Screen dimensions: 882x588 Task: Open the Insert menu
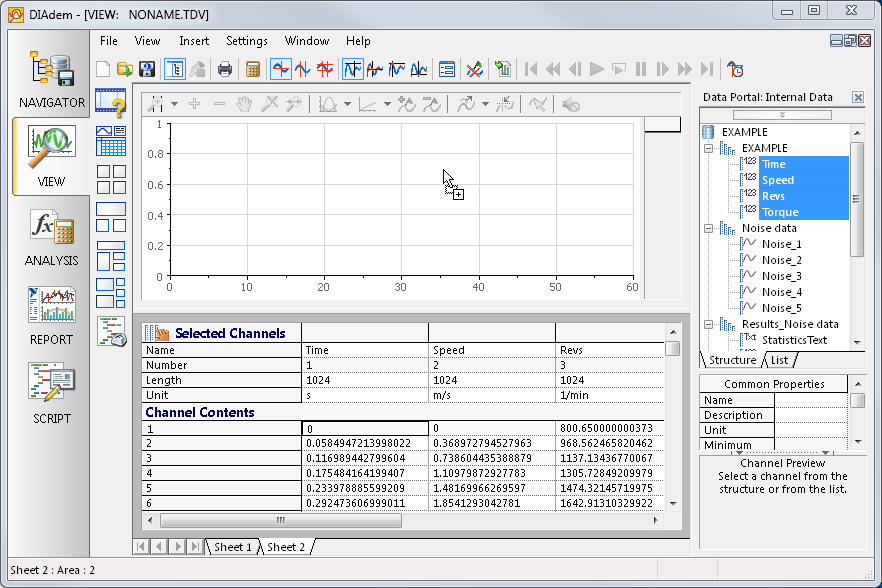(x=194, y=41)
